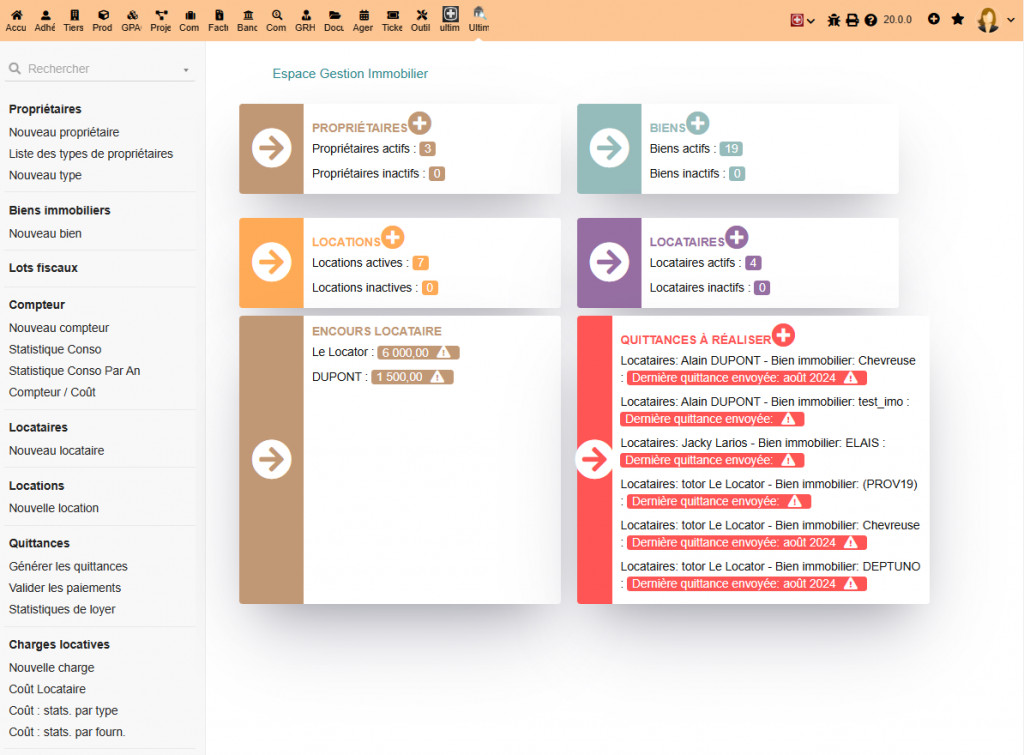Add a new bien with plus icon

point(698,123)
